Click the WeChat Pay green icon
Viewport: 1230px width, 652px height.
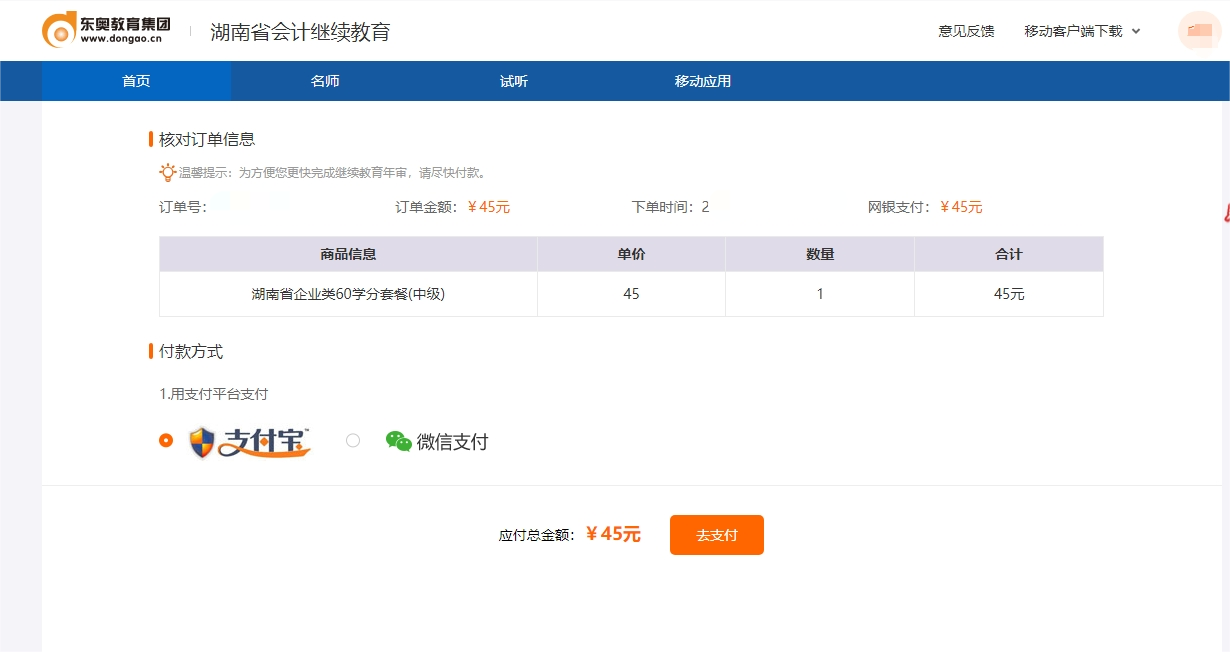[x=399, y=440]
